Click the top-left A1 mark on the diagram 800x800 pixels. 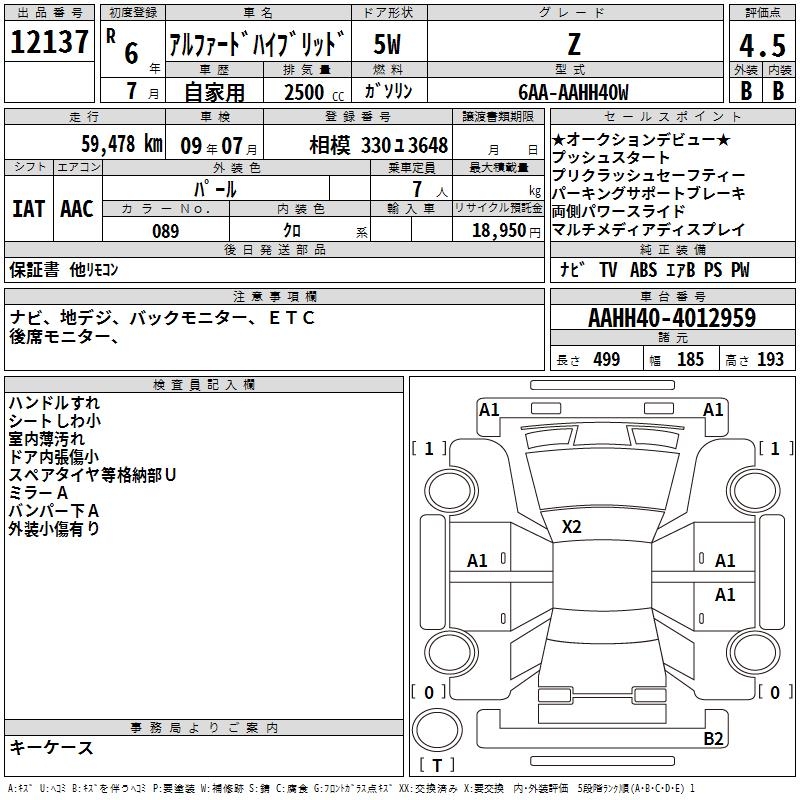pos(489,410)
